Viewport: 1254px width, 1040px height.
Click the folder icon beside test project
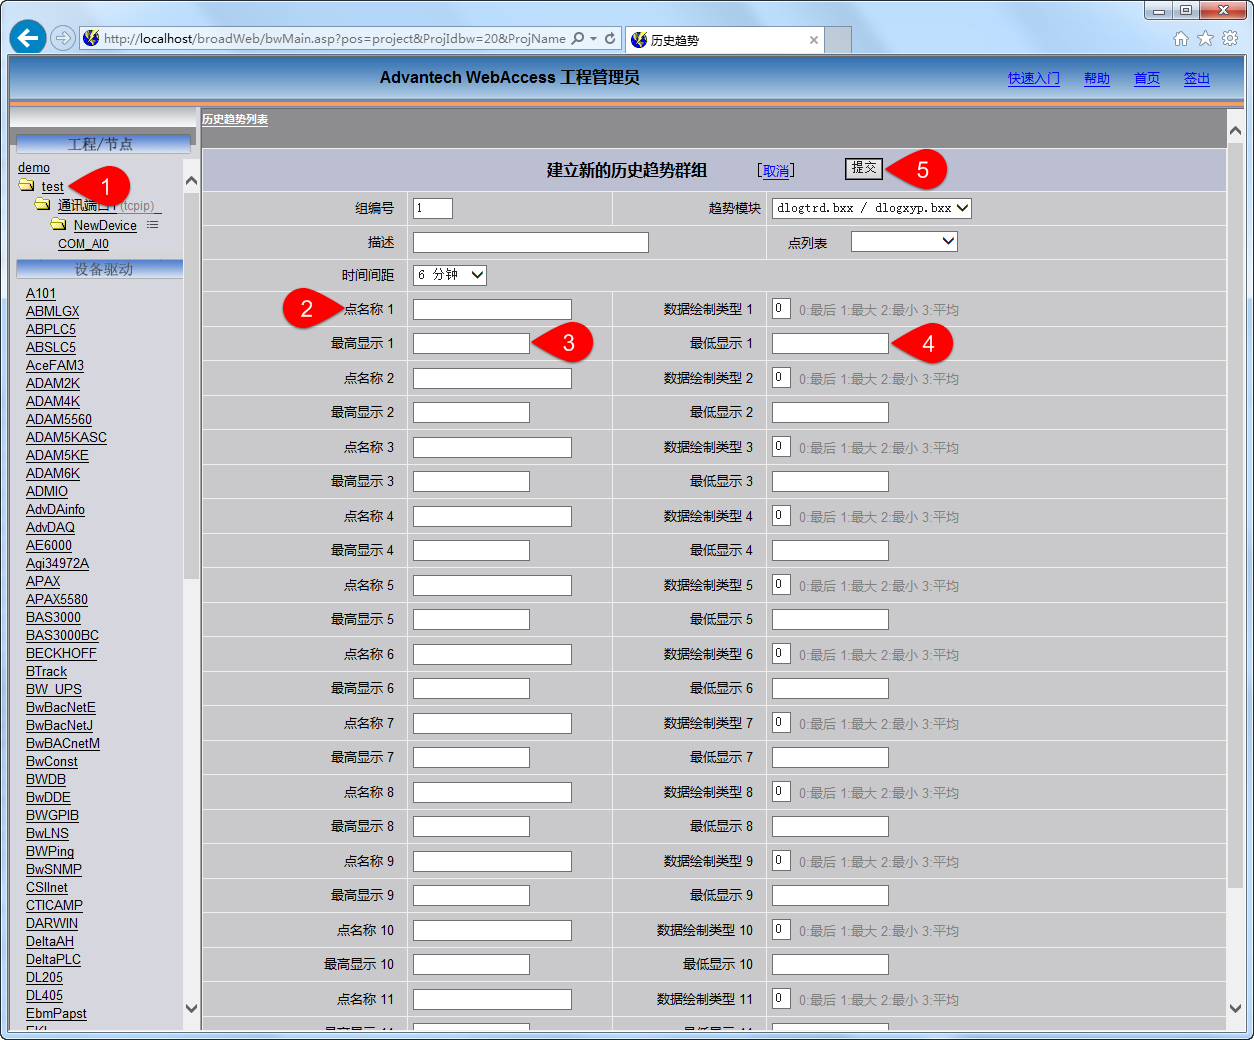(x=27, y=186)
